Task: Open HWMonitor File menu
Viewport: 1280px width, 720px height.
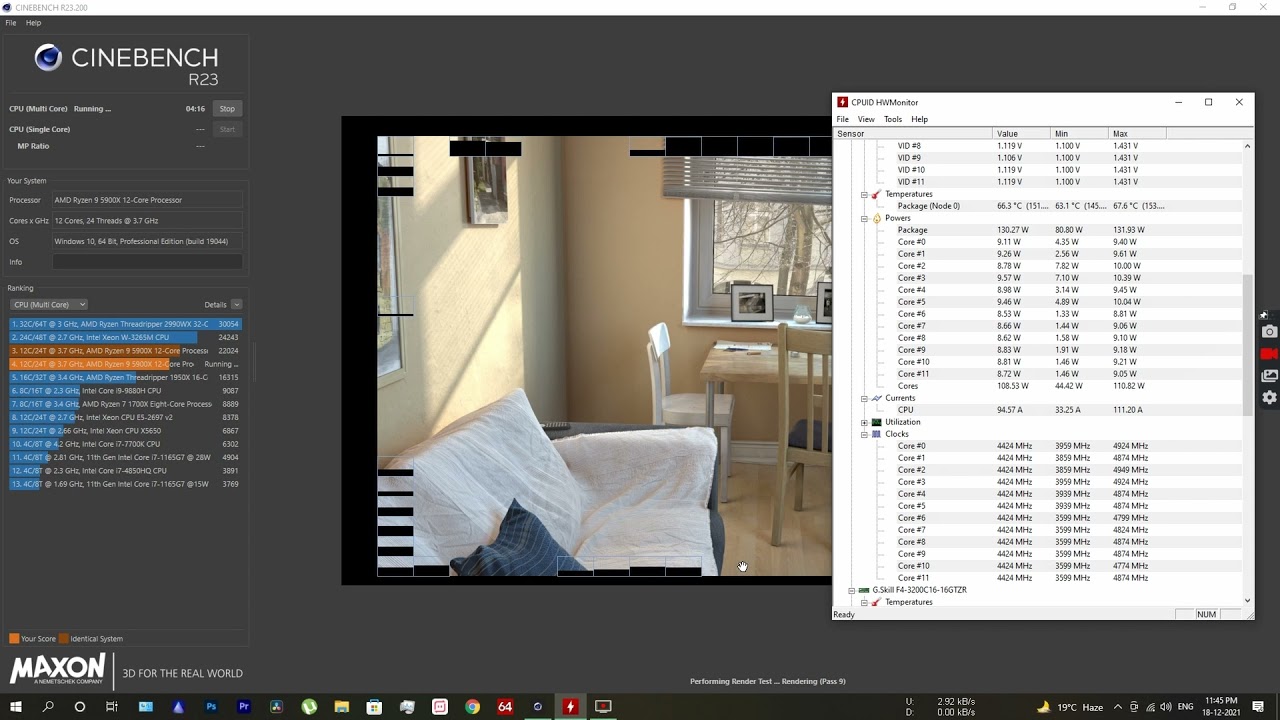Action: pos(843,119)
